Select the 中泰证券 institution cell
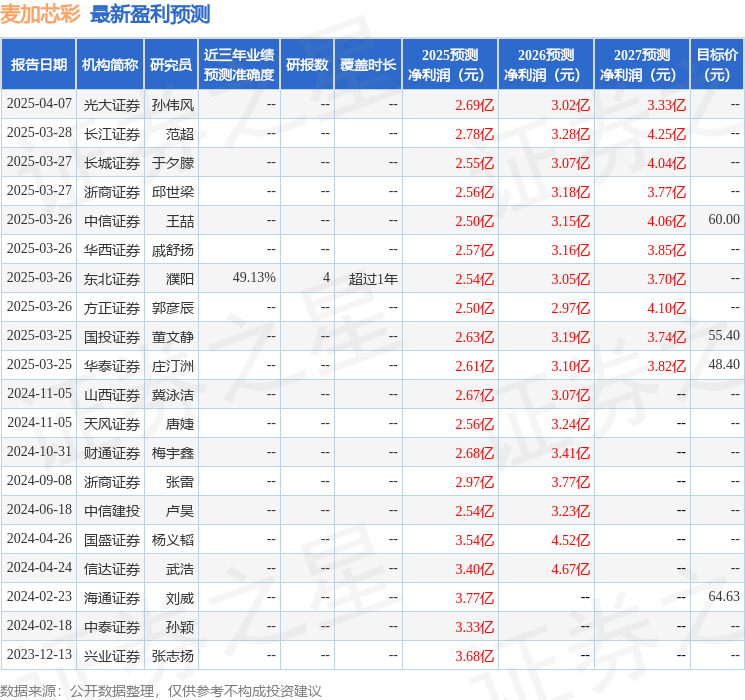Screen dimensions: 745x700 click(112, 627)
